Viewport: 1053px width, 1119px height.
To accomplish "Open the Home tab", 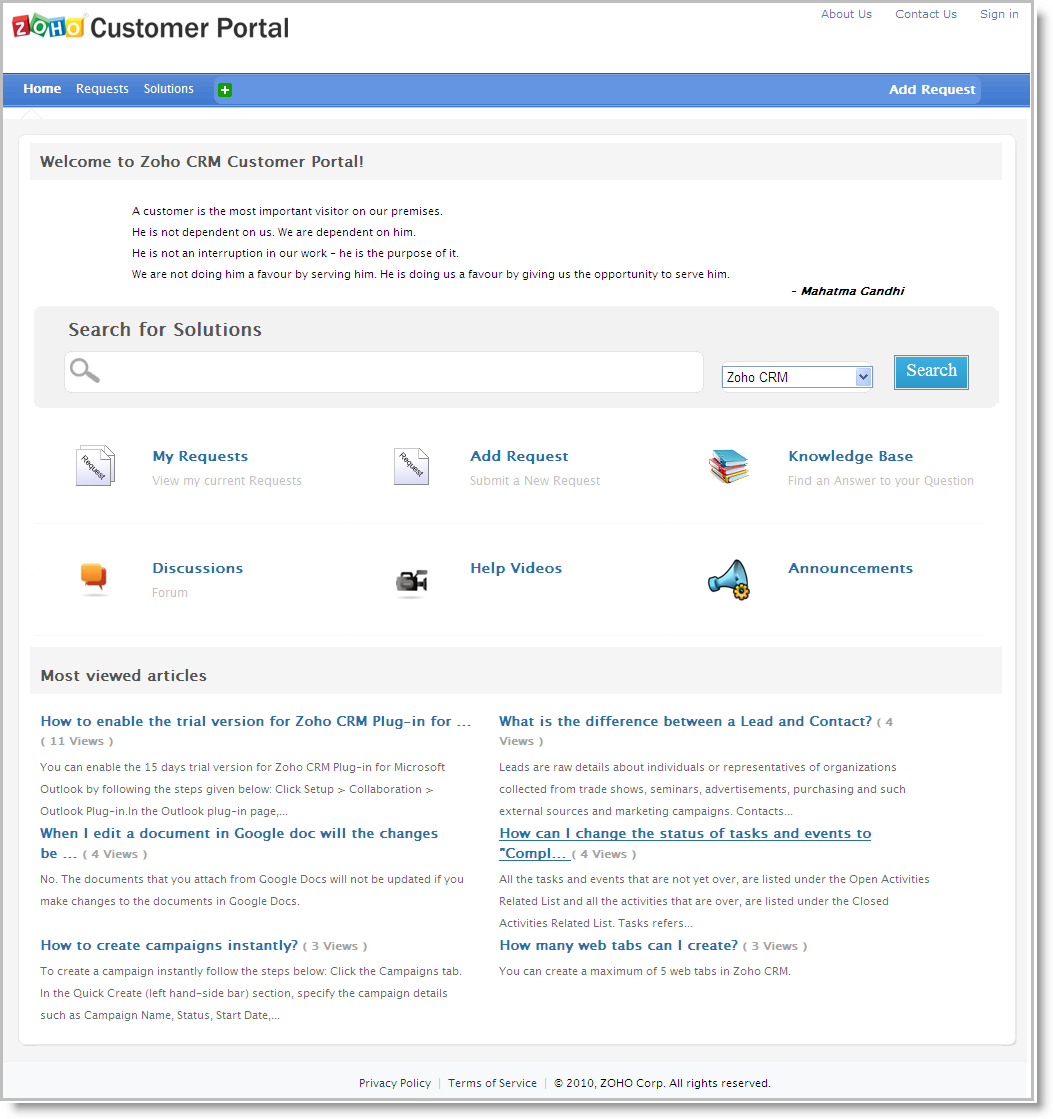I will 42,88.
